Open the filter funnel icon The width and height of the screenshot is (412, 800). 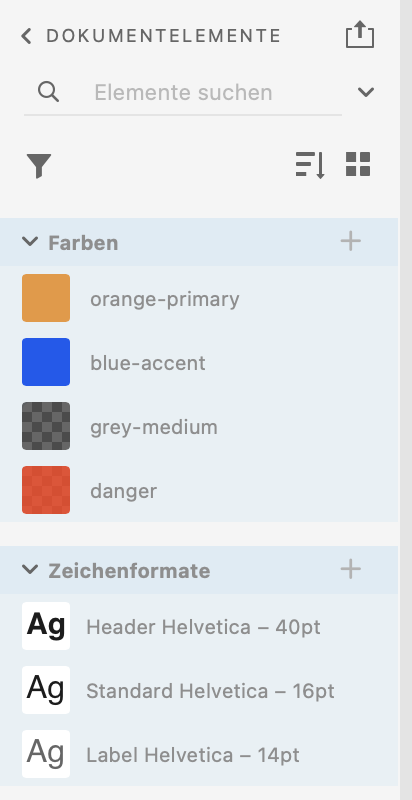39,166
